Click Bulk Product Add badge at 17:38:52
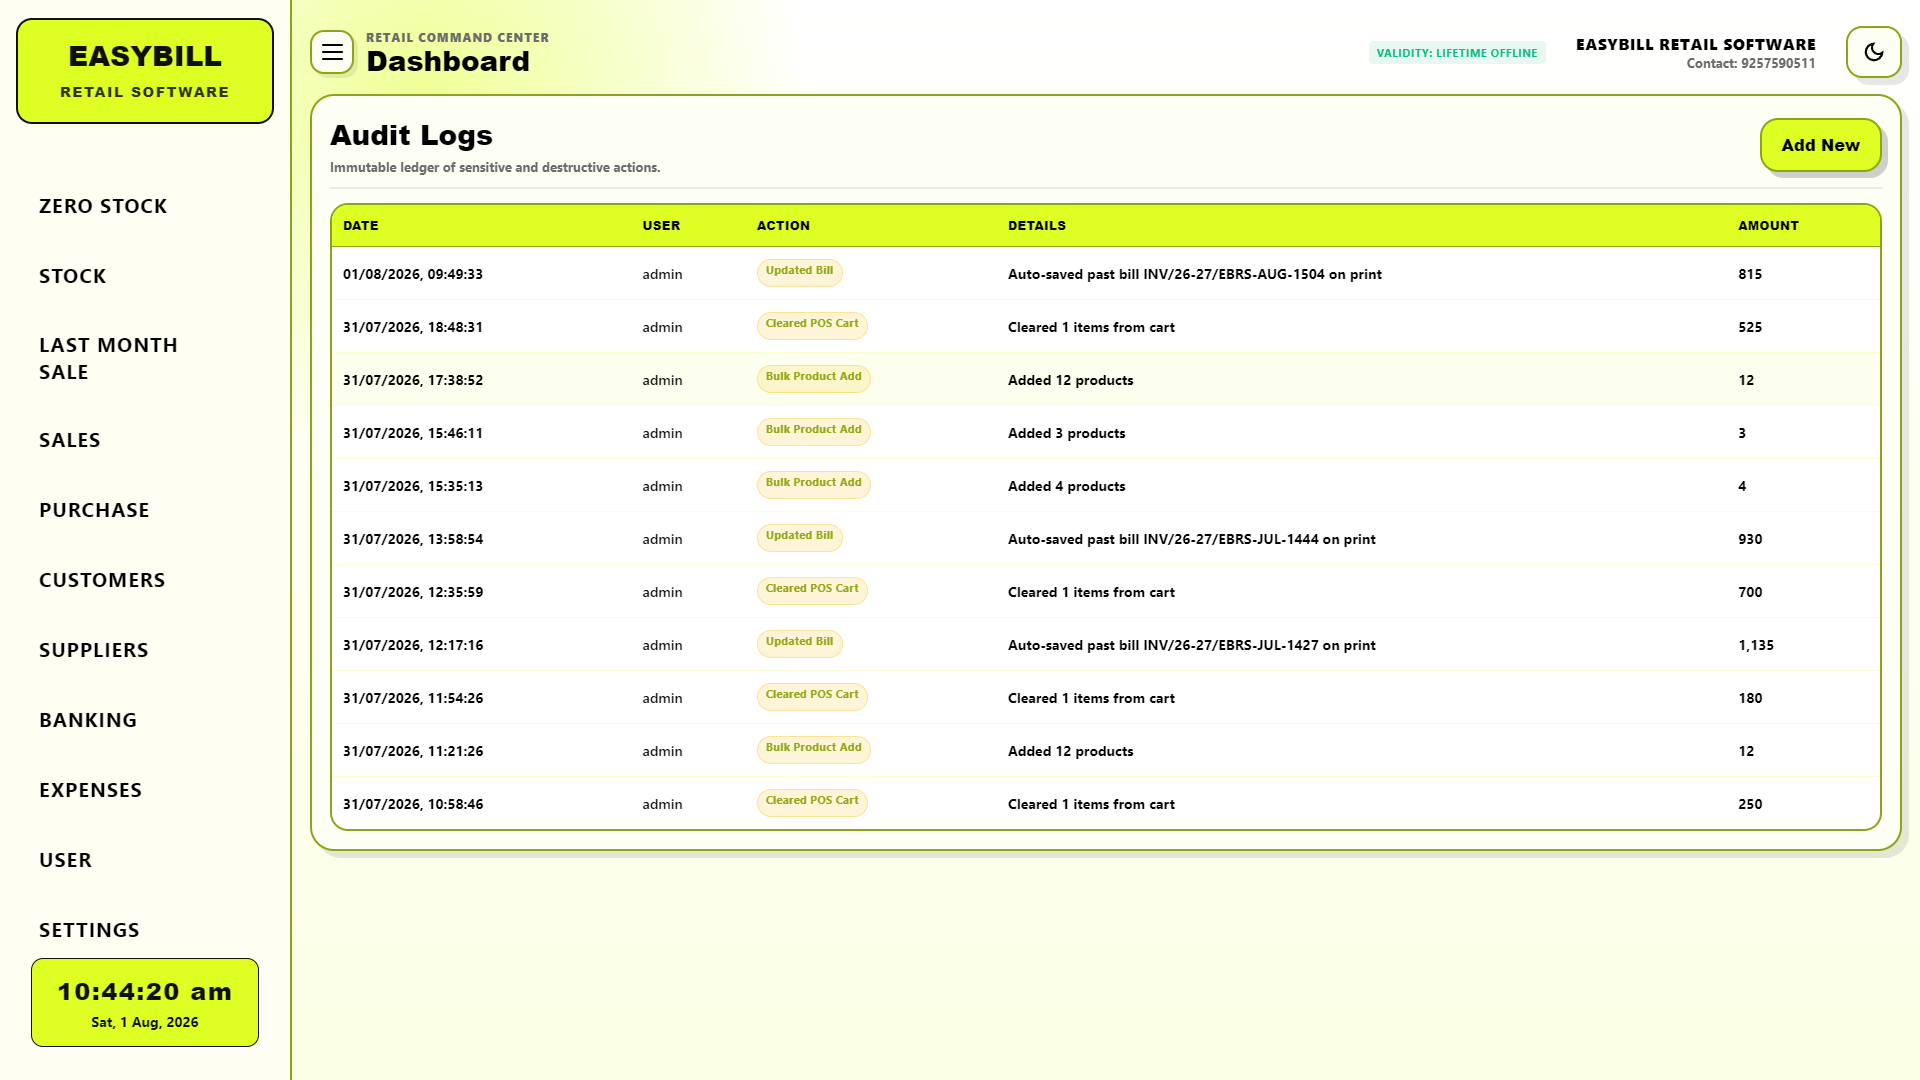 (813, 378)
